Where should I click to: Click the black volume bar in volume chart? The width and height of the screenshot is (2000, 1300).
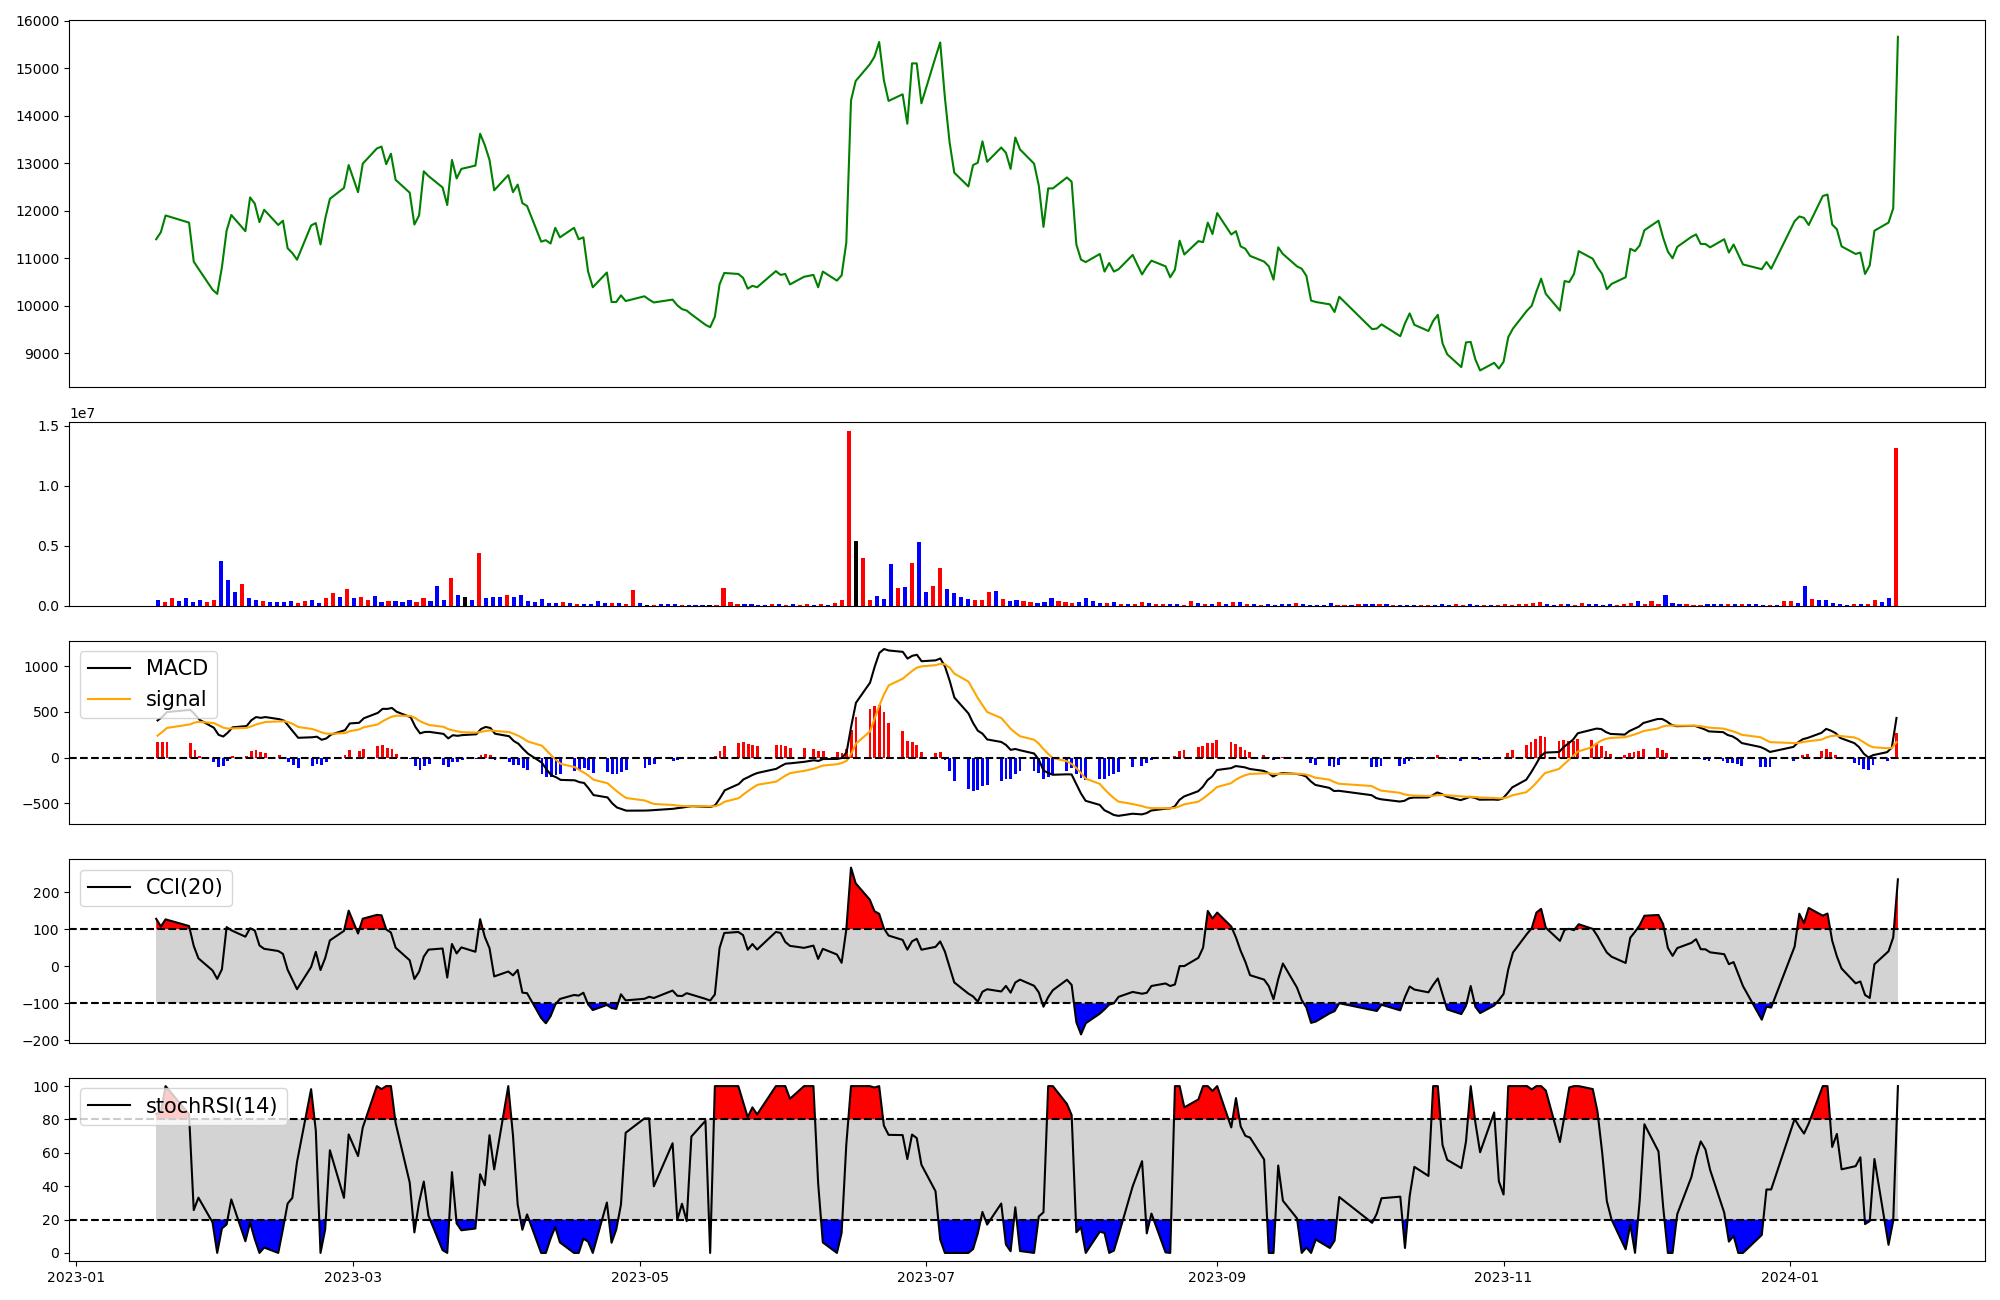pos(856,573)
